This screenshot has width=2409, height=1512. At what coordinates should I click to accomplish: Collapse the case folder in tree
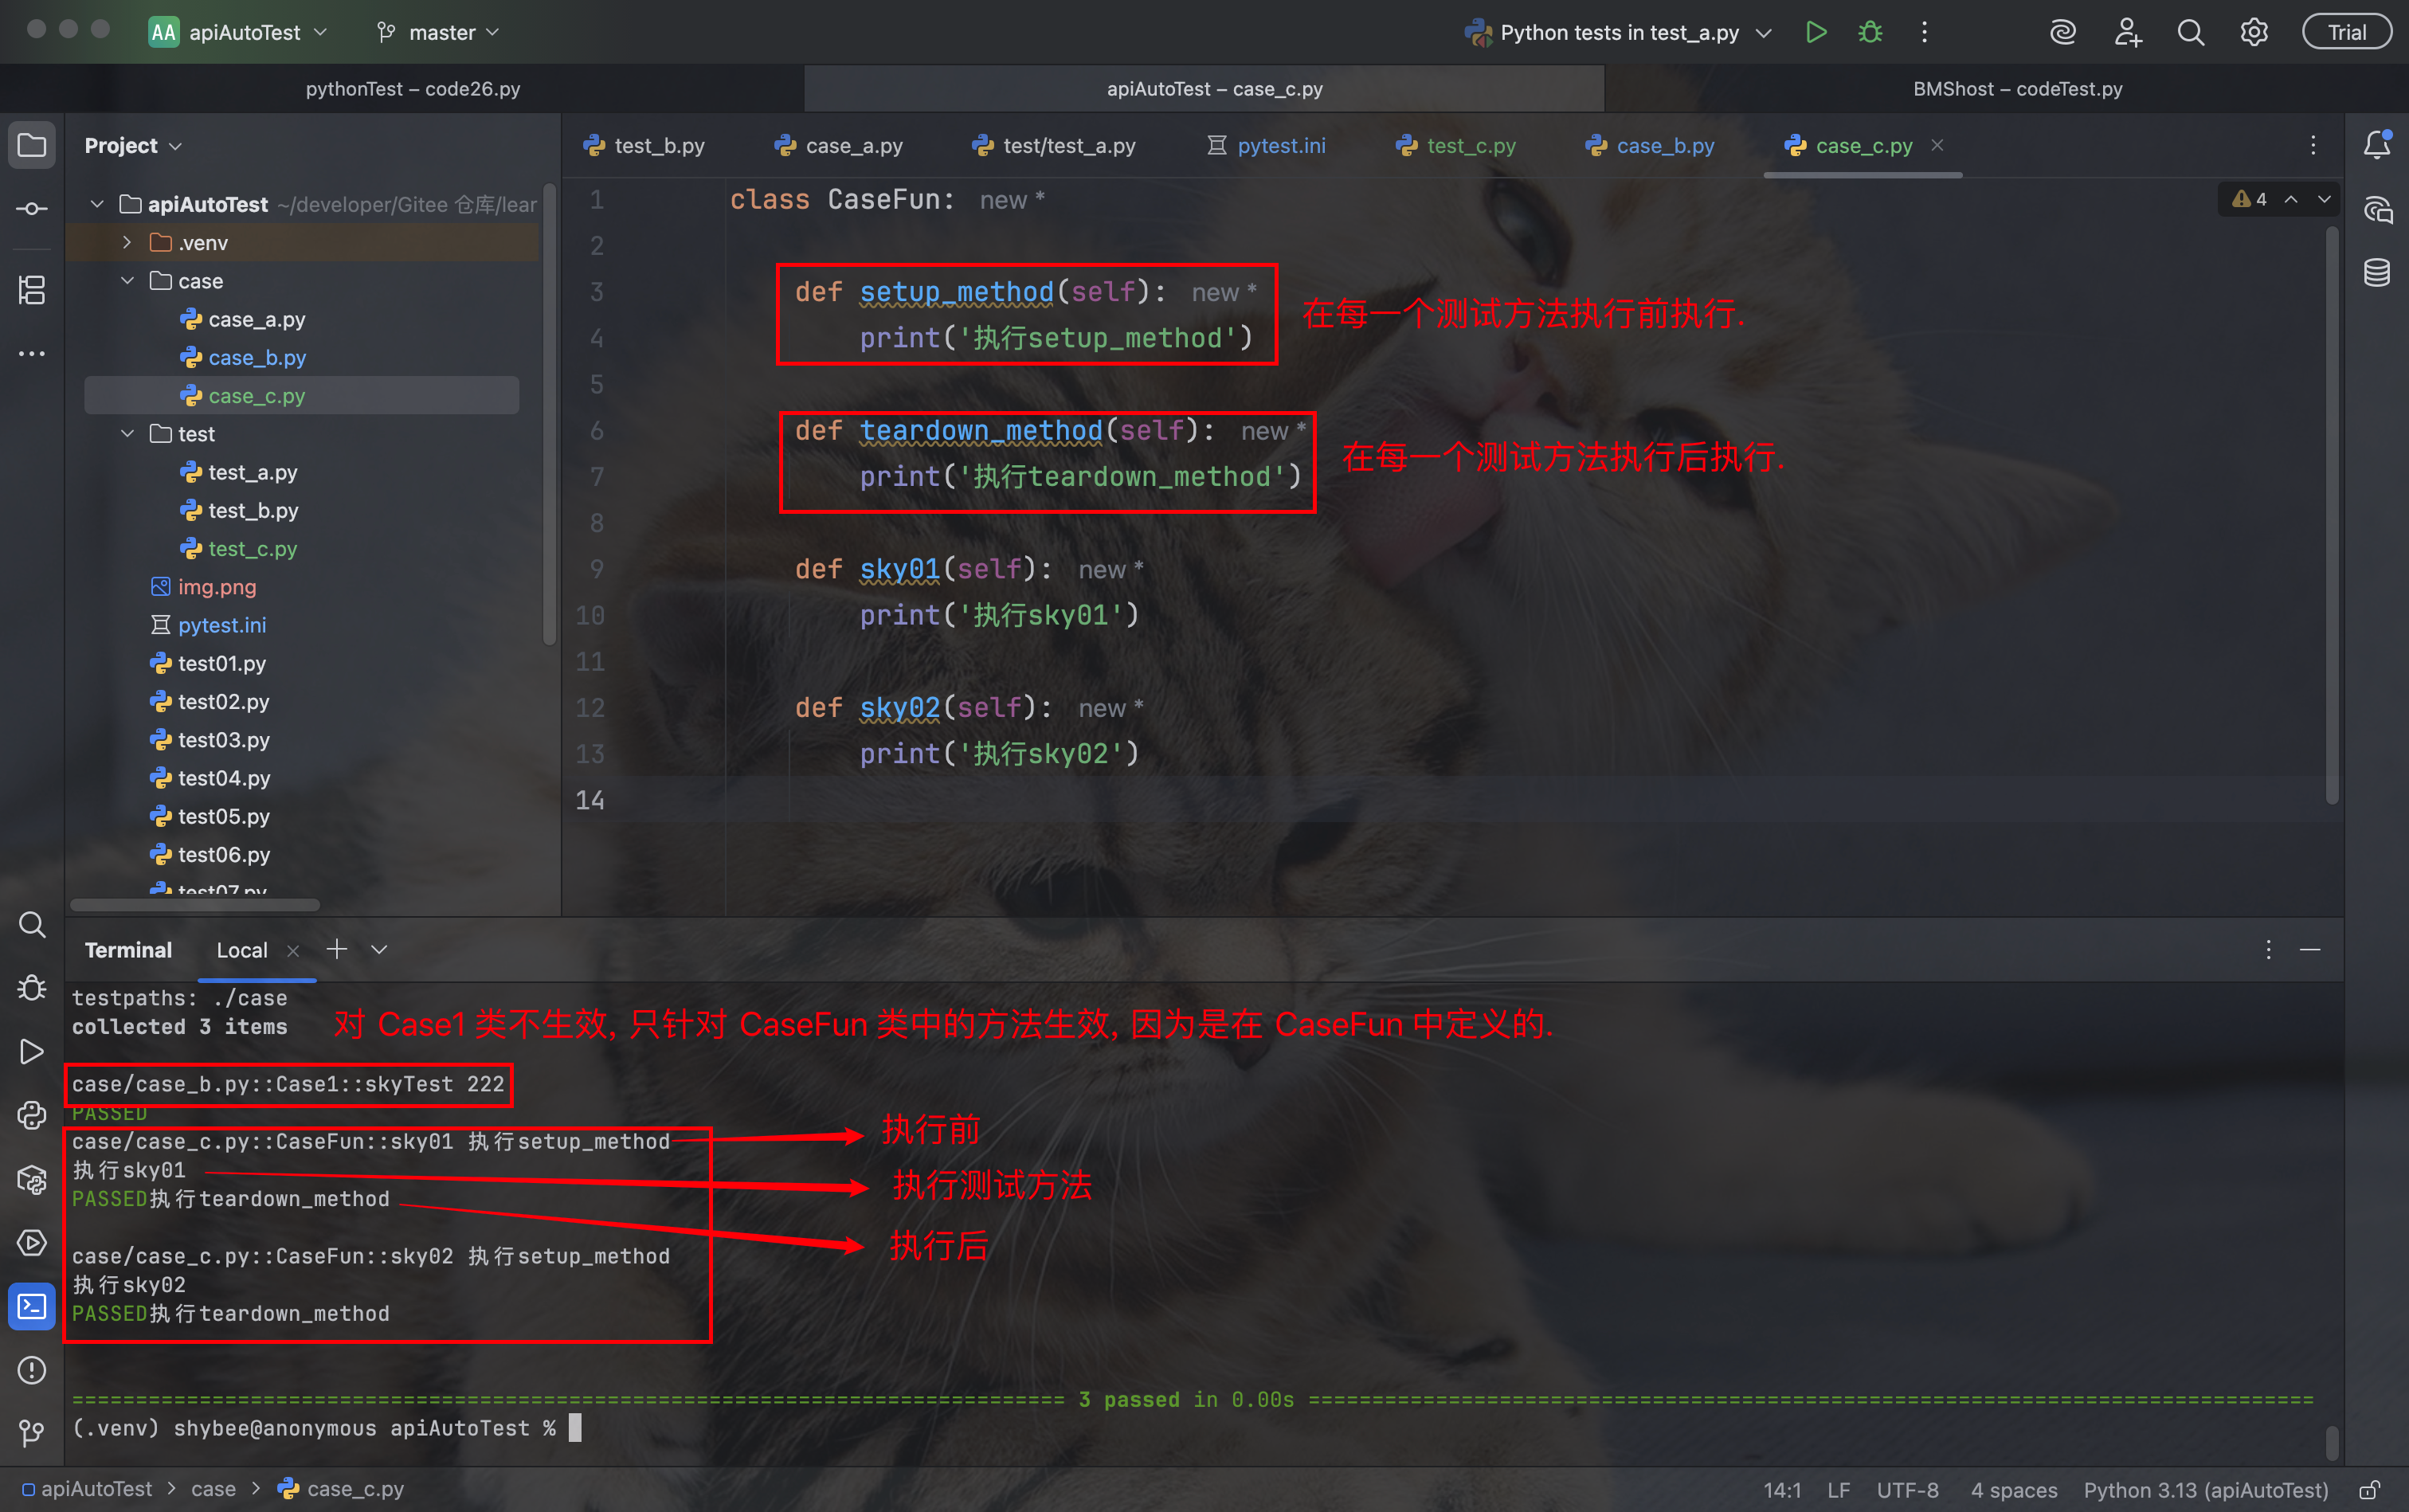(127, 281)
